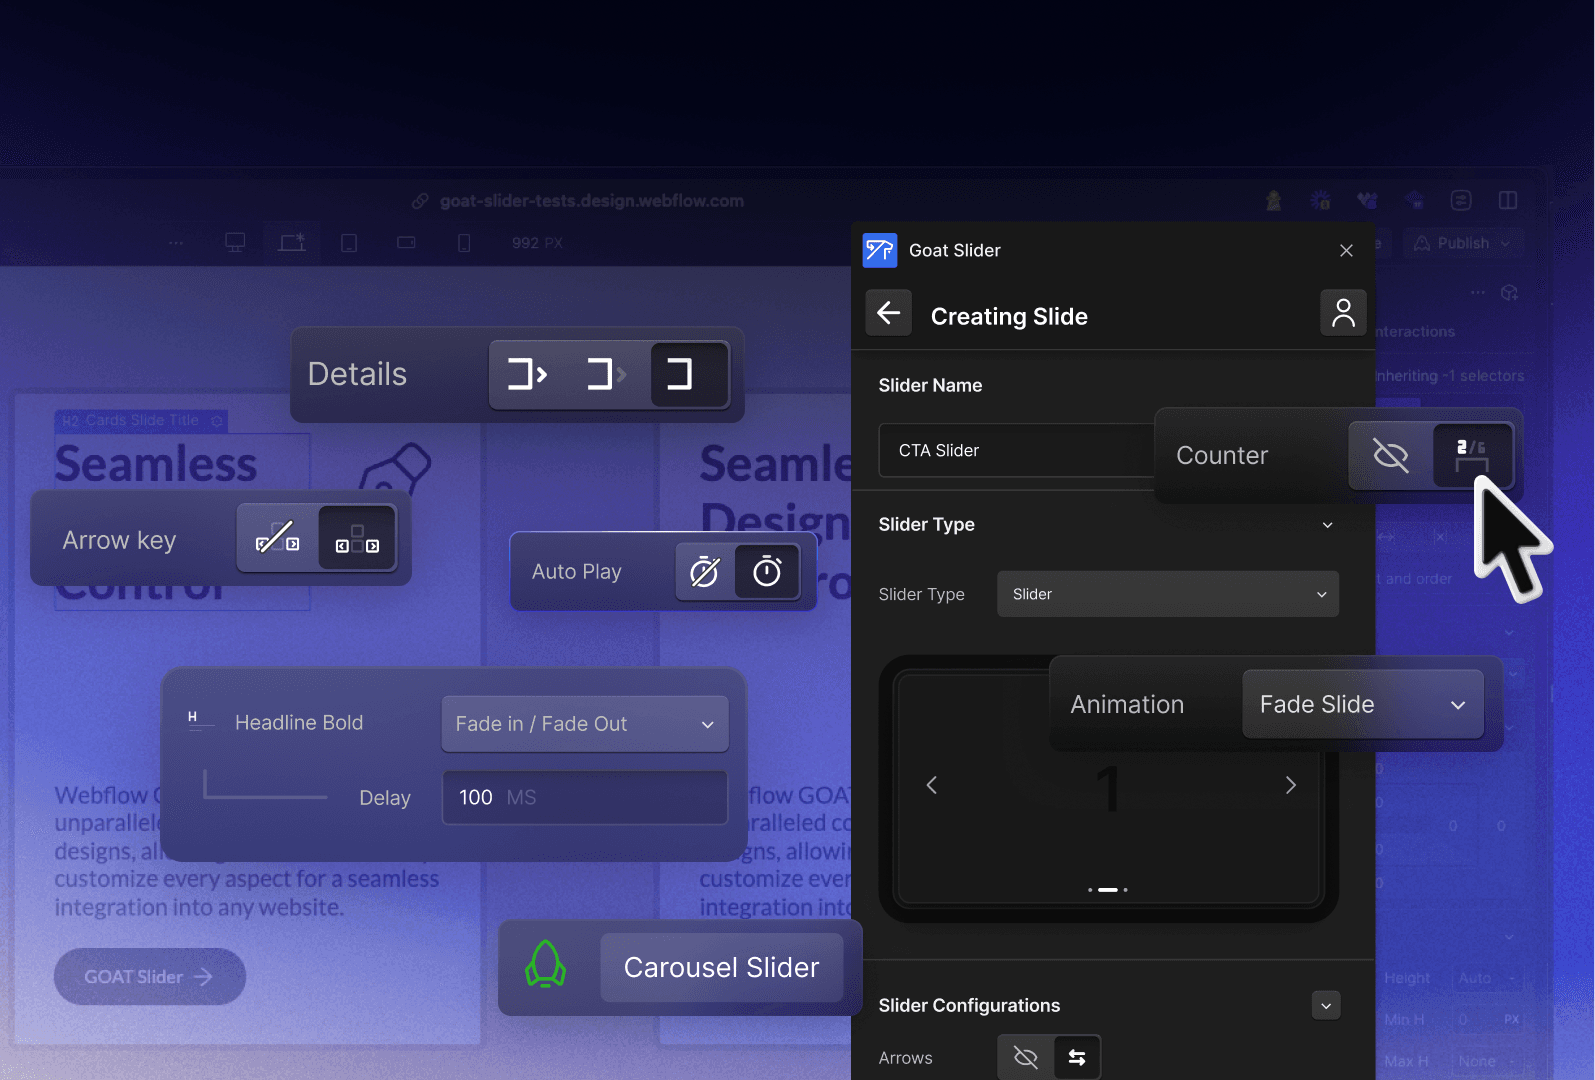Click the GOAT Slider arrow button
Viewport: 1595px width, 1080px height.
[x=150, y=976]
